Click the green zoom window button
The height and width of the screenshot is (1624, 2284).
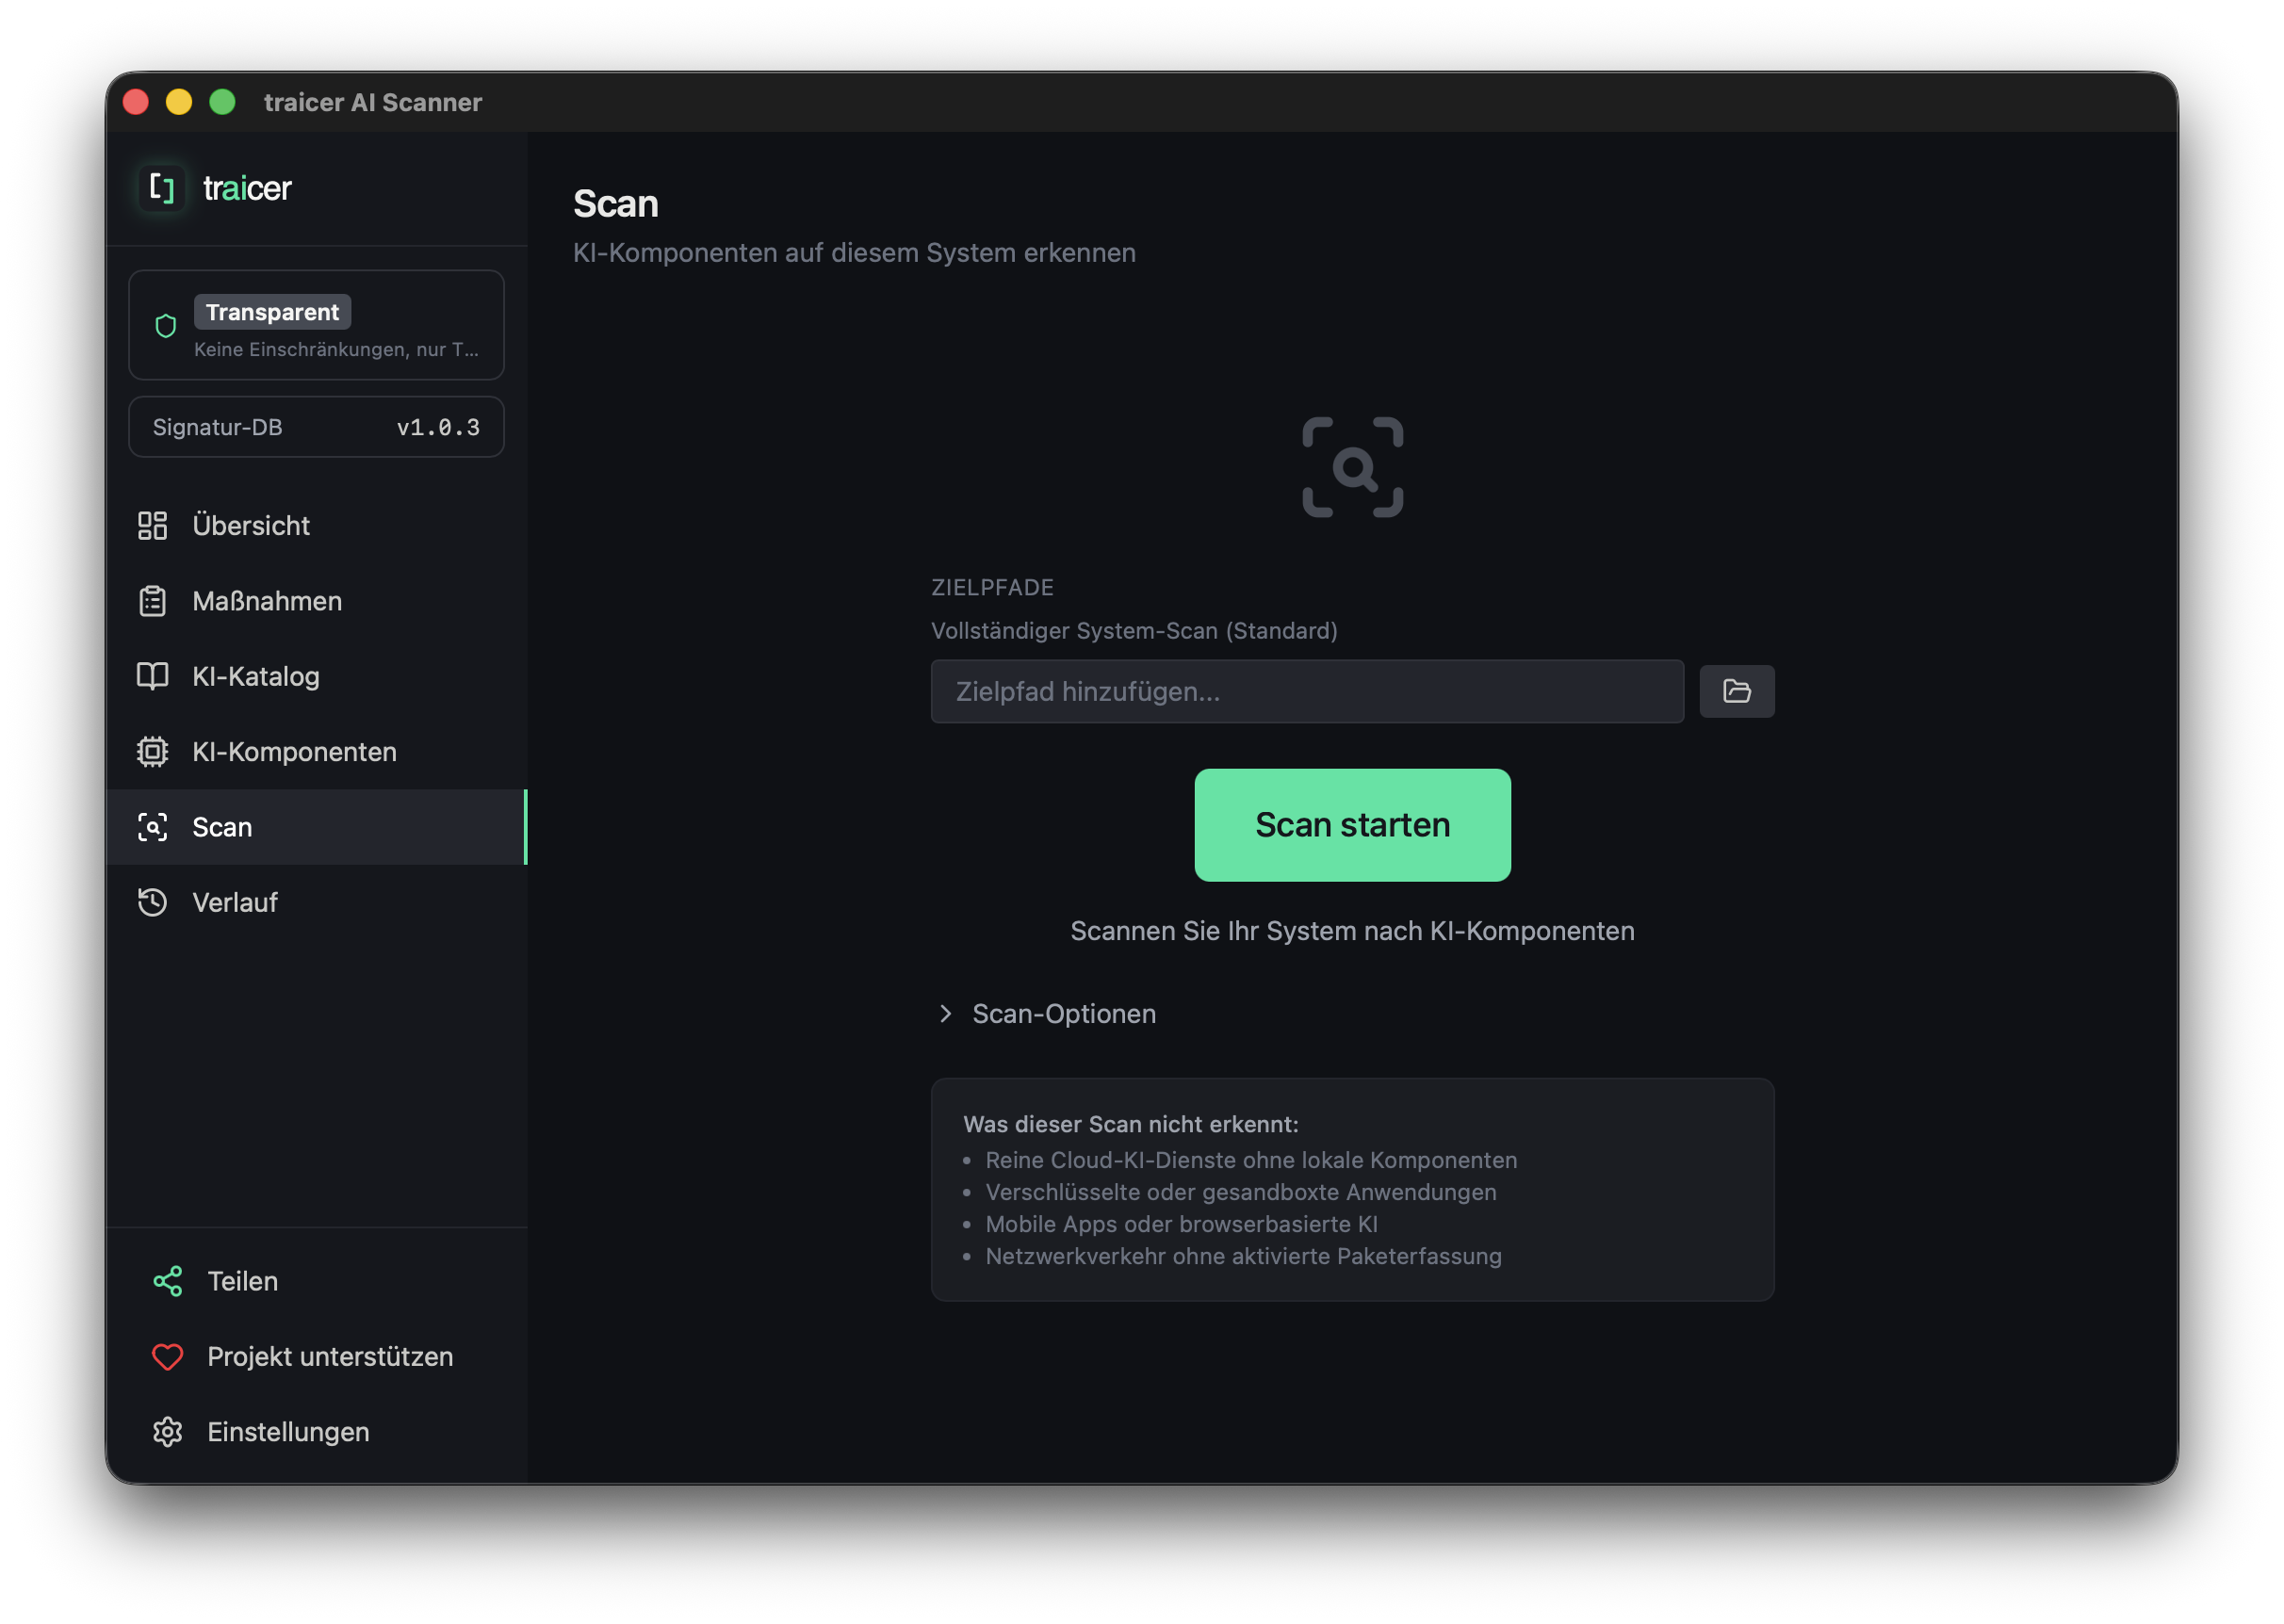222,102
